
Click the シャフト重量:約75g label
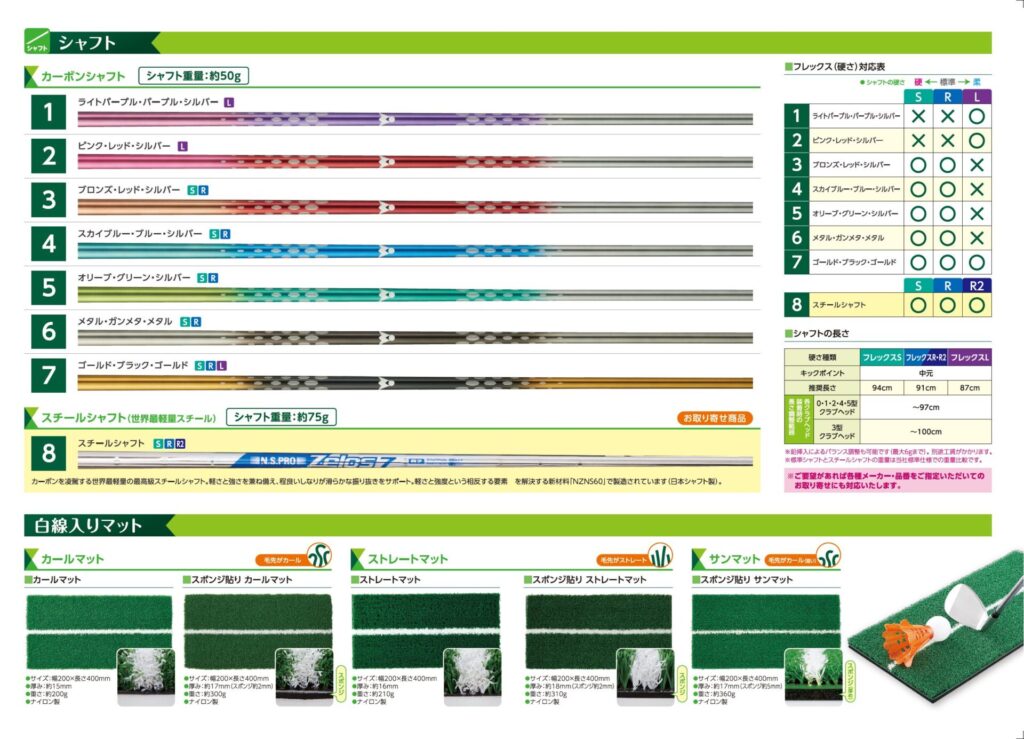(280, 417)
